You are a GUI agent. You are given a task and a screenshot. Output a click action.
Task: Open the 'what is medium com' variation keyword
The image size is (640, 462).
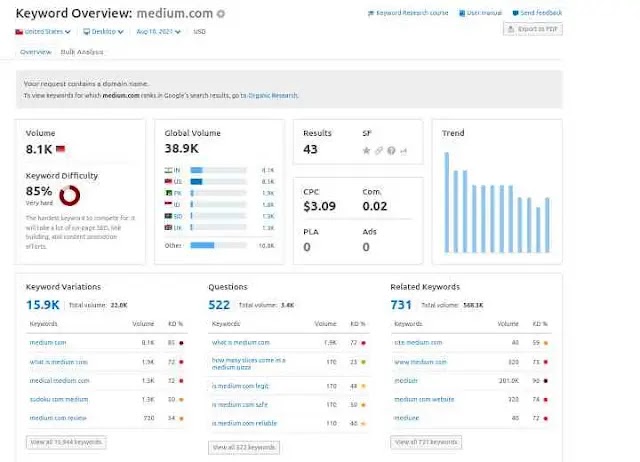[58, 362]
